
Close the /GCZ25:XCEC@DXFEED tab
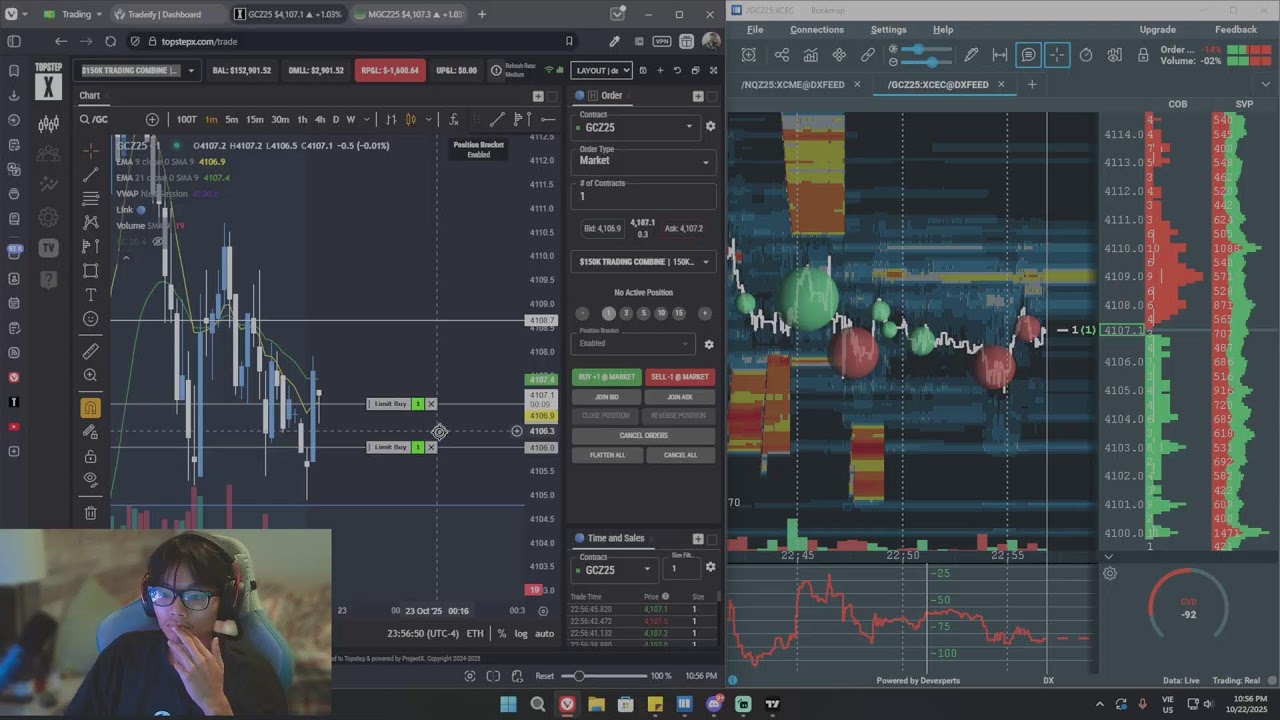(x=1000, y=84)
